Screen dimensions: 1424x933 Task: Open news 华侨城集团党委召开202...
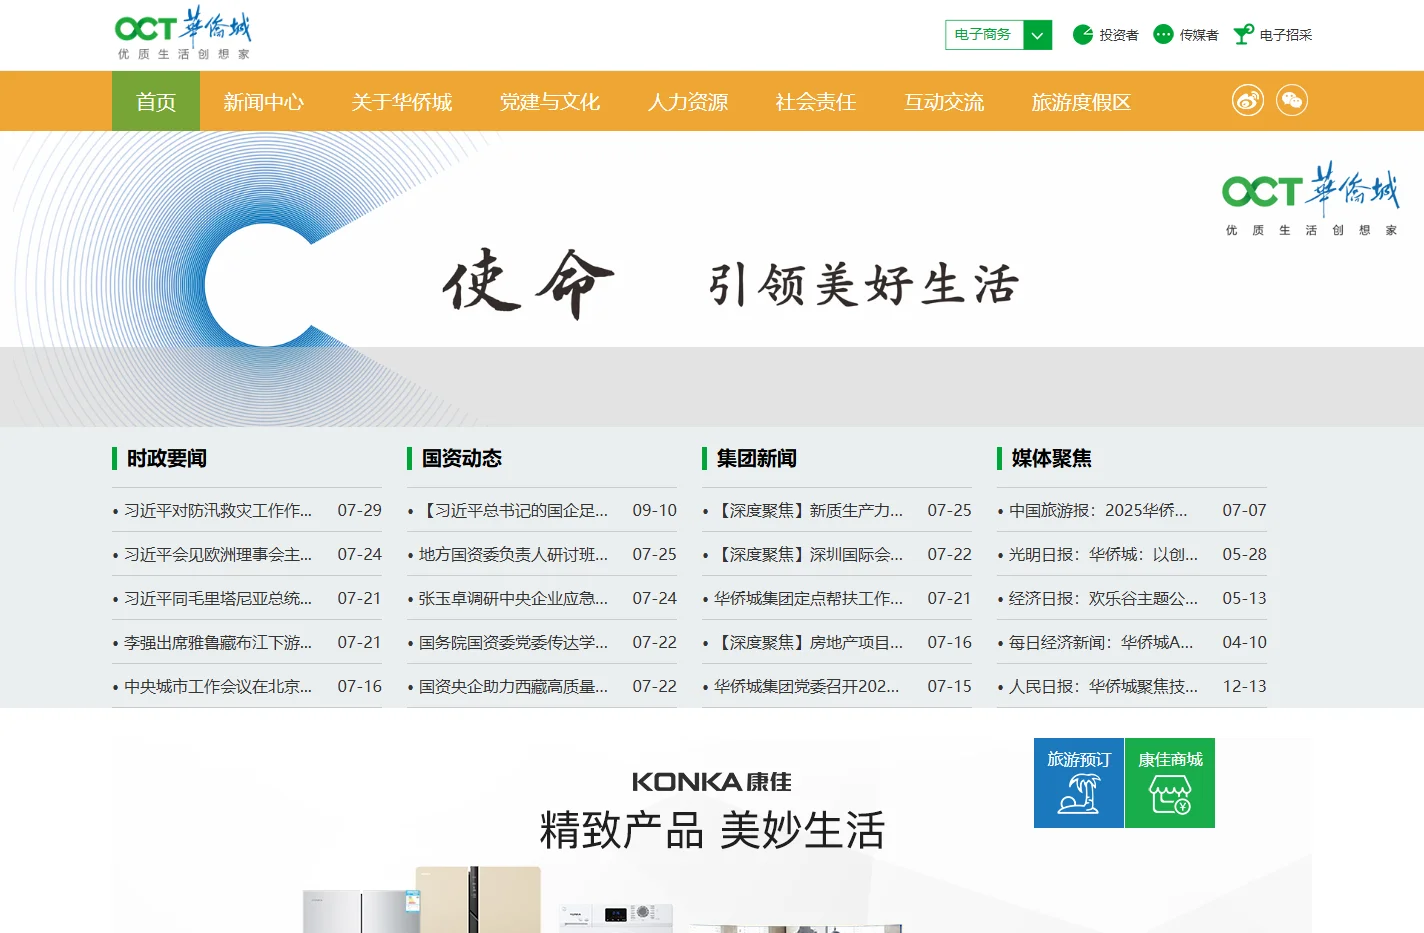(806, 686)
